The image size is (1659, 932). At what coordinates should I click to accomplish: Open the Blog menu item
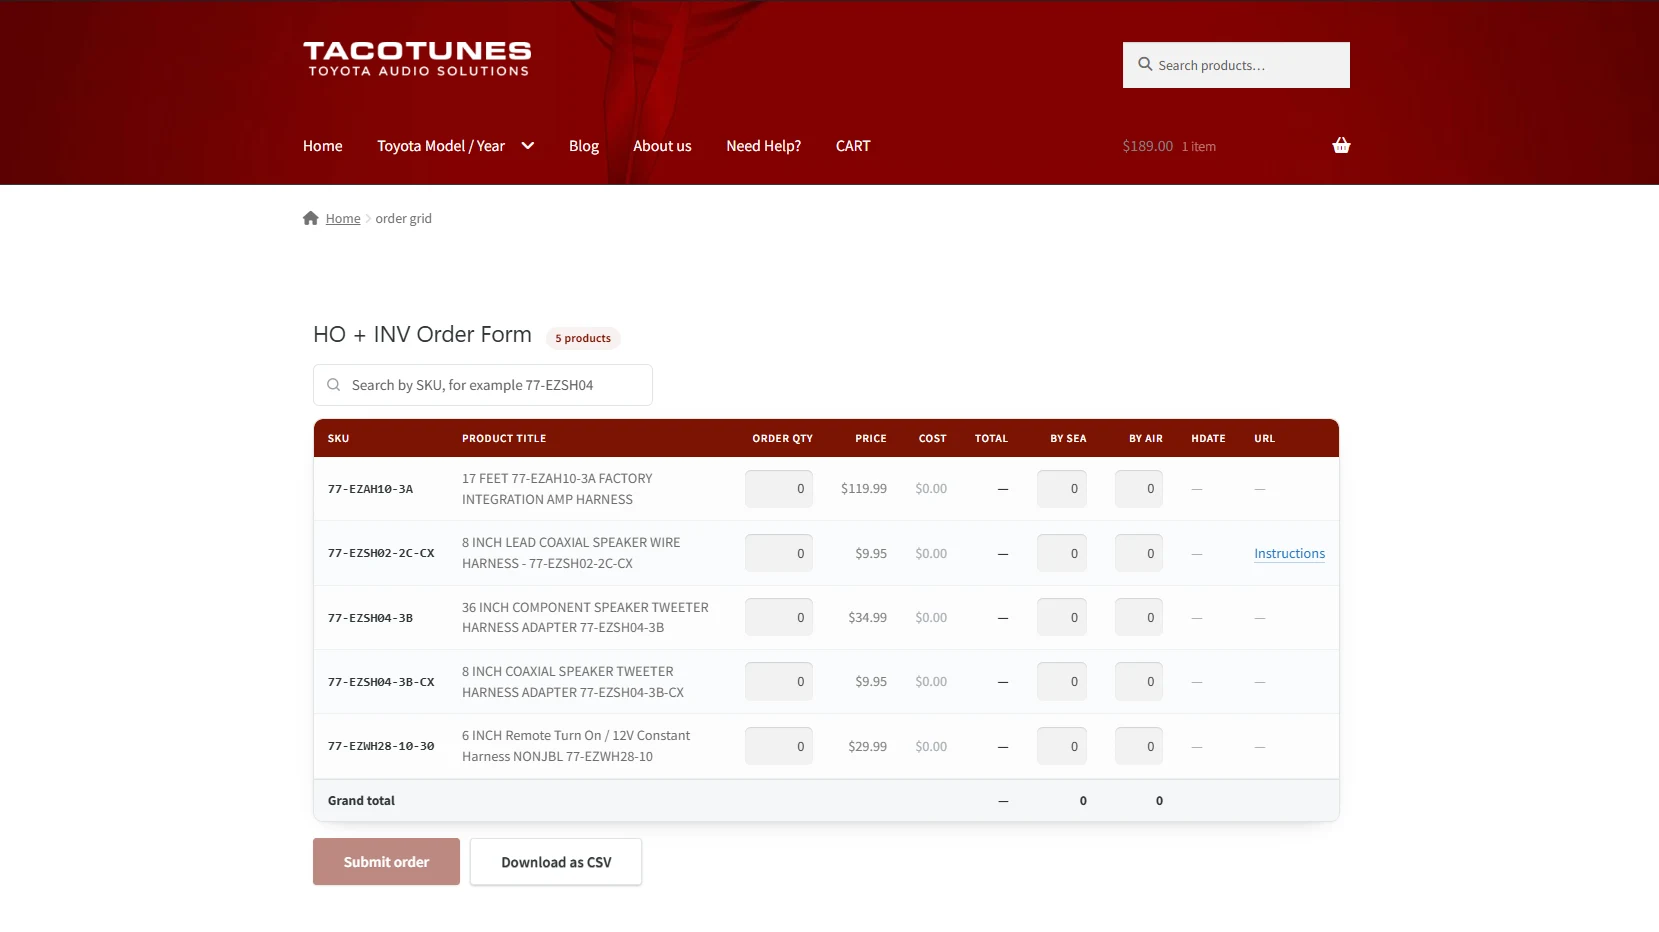pos(584,146)
